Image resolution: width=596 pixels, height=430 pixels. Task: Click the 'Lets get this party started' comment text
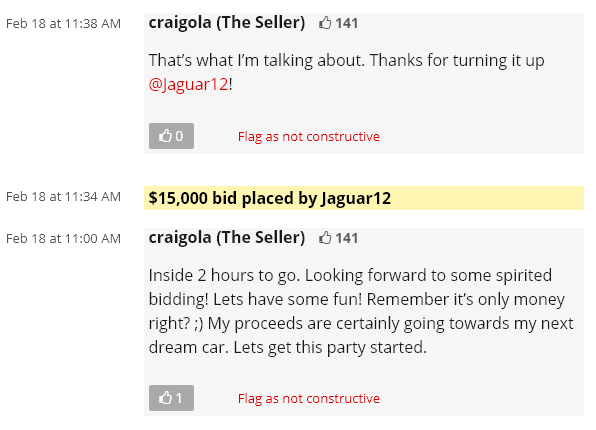coord(330,347)
